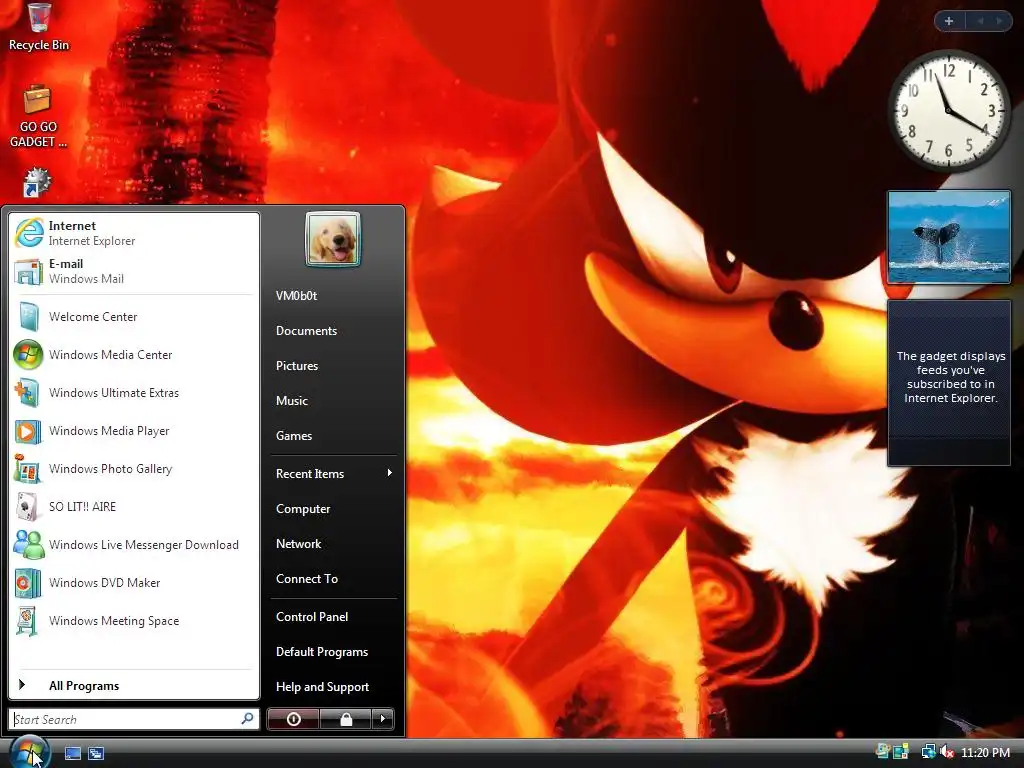The height and width of the screenshot is (768, 1024).
Task: Lock the computer with padlock button
Action: tap(345, 719)
